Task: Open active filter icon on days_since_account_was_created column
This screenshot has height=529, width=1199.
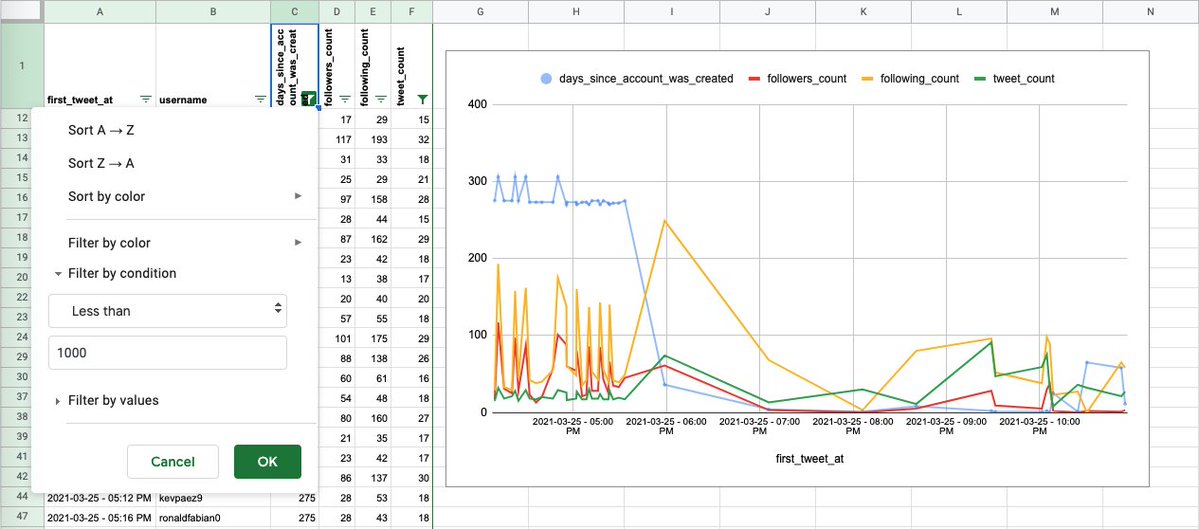Action: coord(309,99)
